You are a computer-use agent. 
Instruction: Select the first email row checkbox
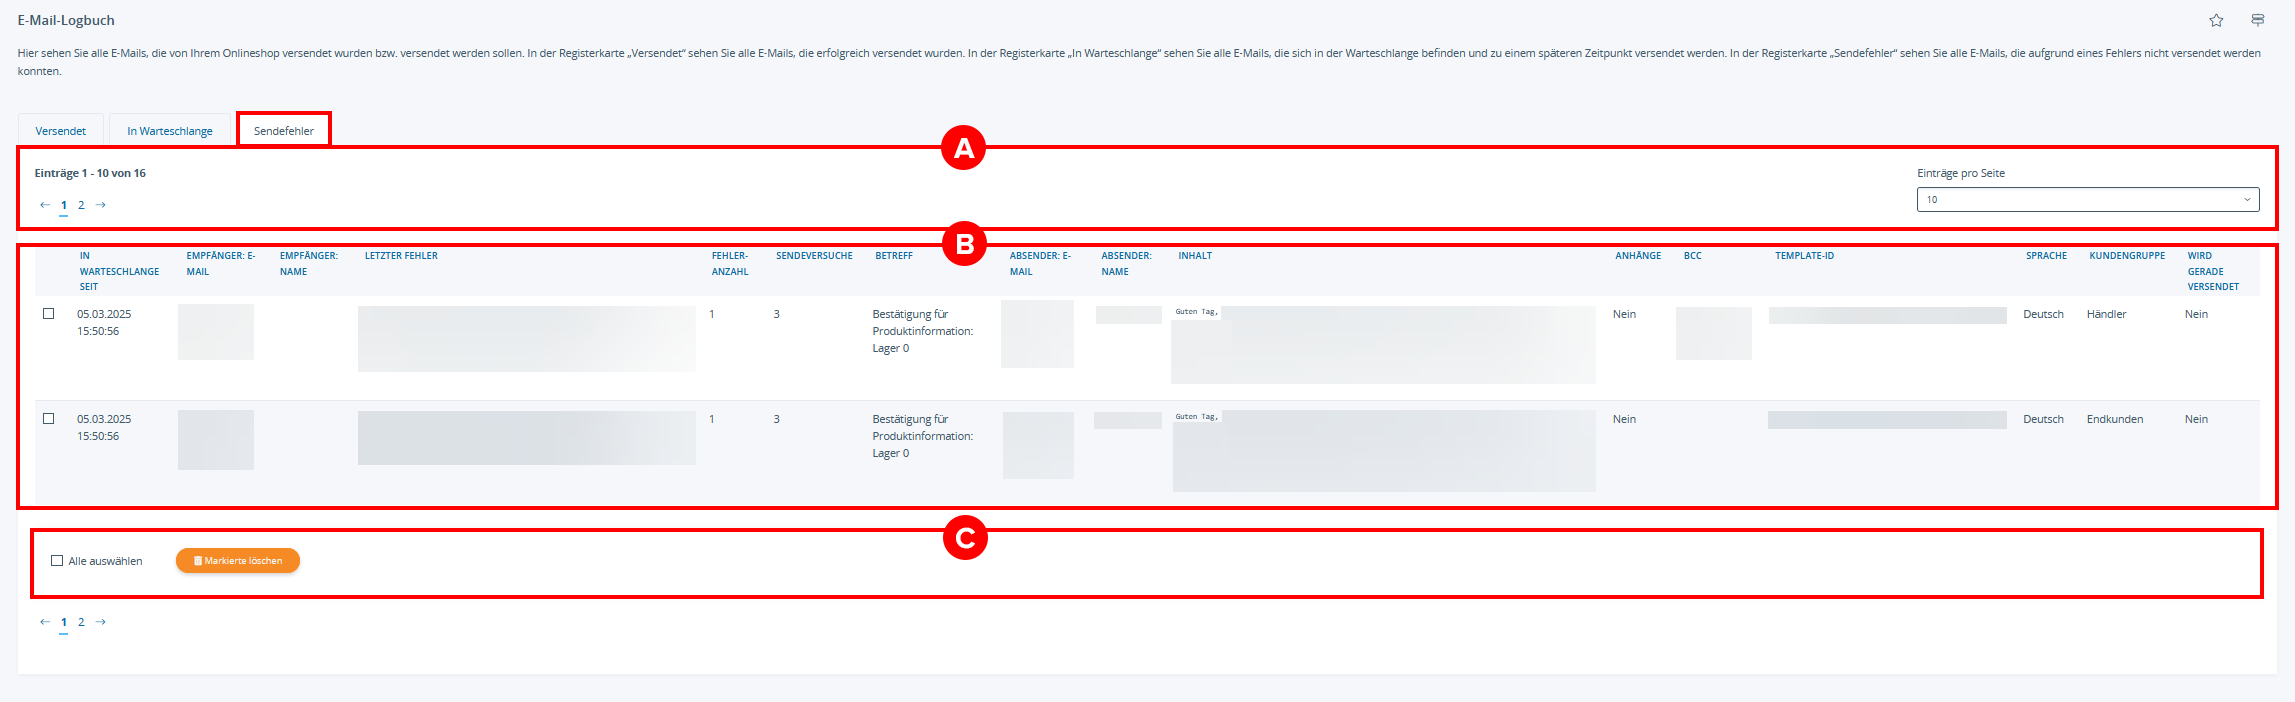[x=49, y=314]
